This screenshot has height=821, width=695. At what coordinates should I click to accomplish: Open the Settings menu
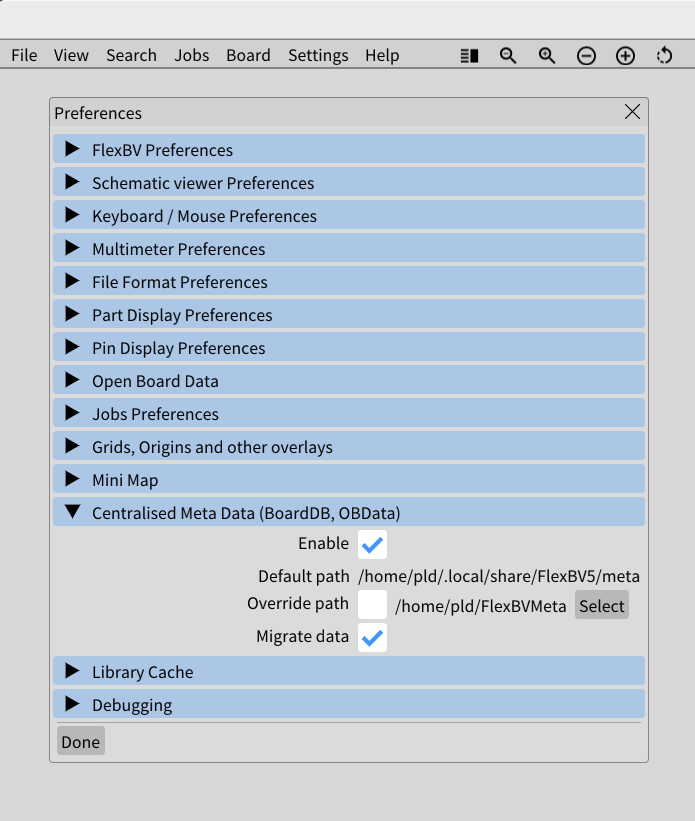click(318, 55)
